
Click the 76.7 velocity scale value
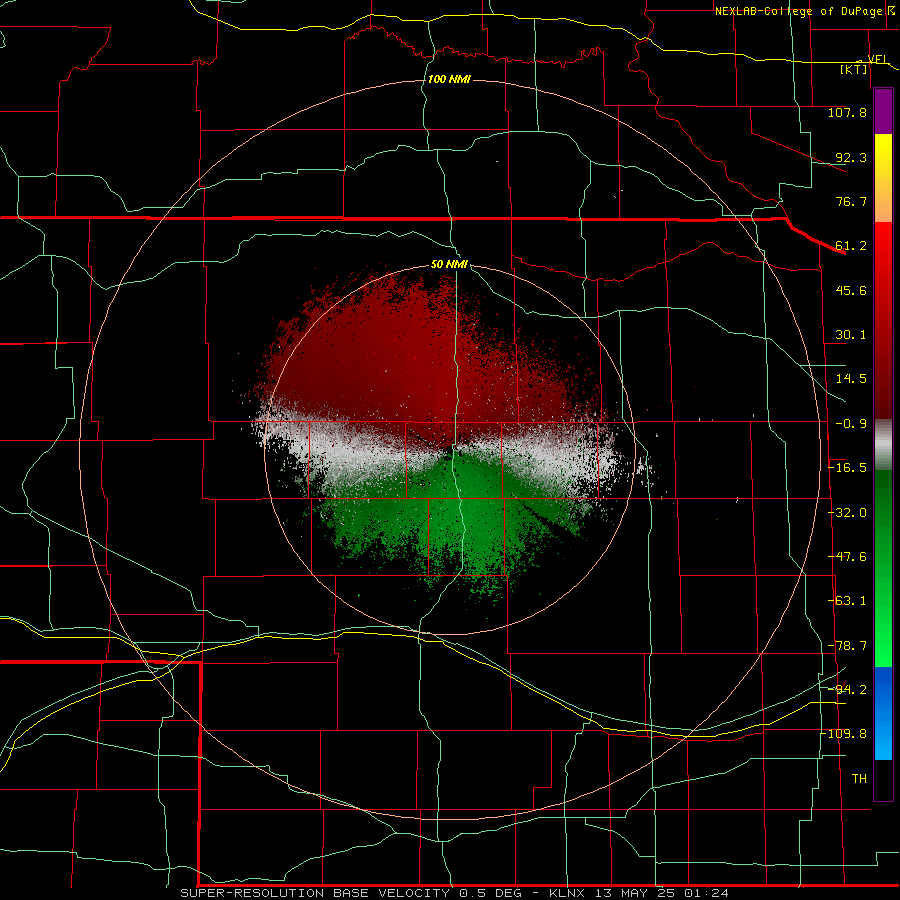851,201
